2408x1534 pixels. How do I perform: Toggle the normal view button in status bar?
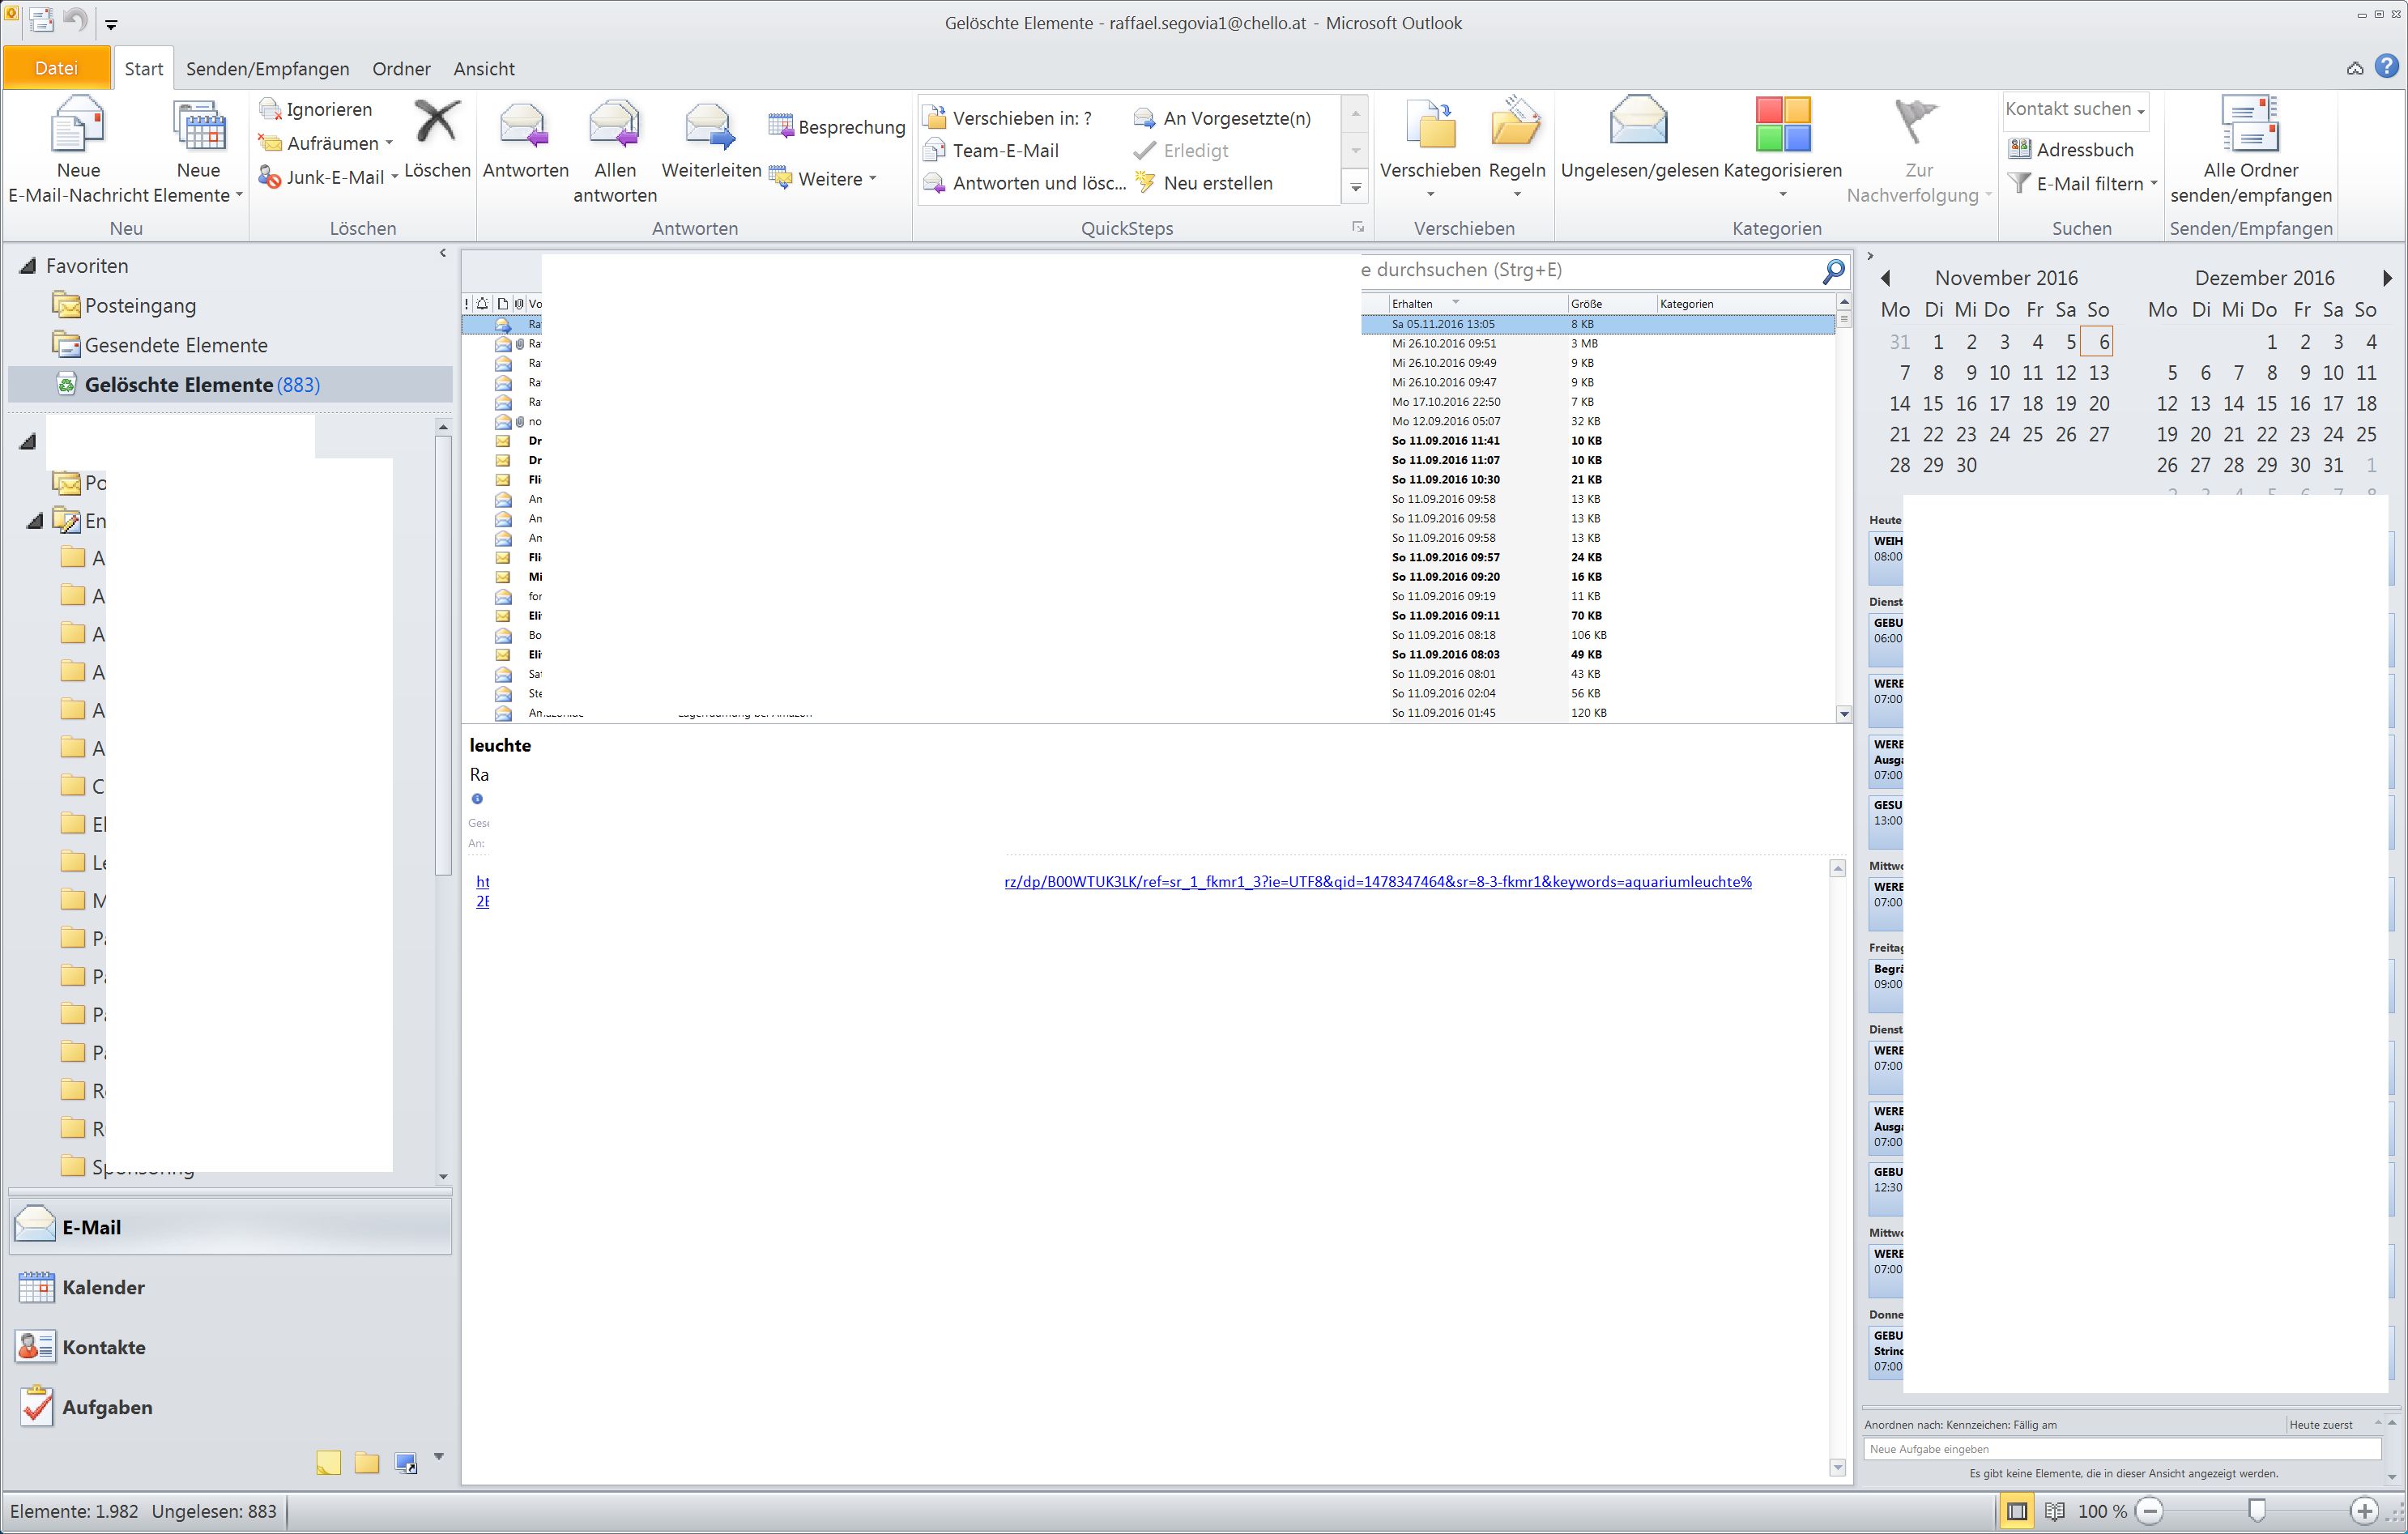click(2017, 1511)
